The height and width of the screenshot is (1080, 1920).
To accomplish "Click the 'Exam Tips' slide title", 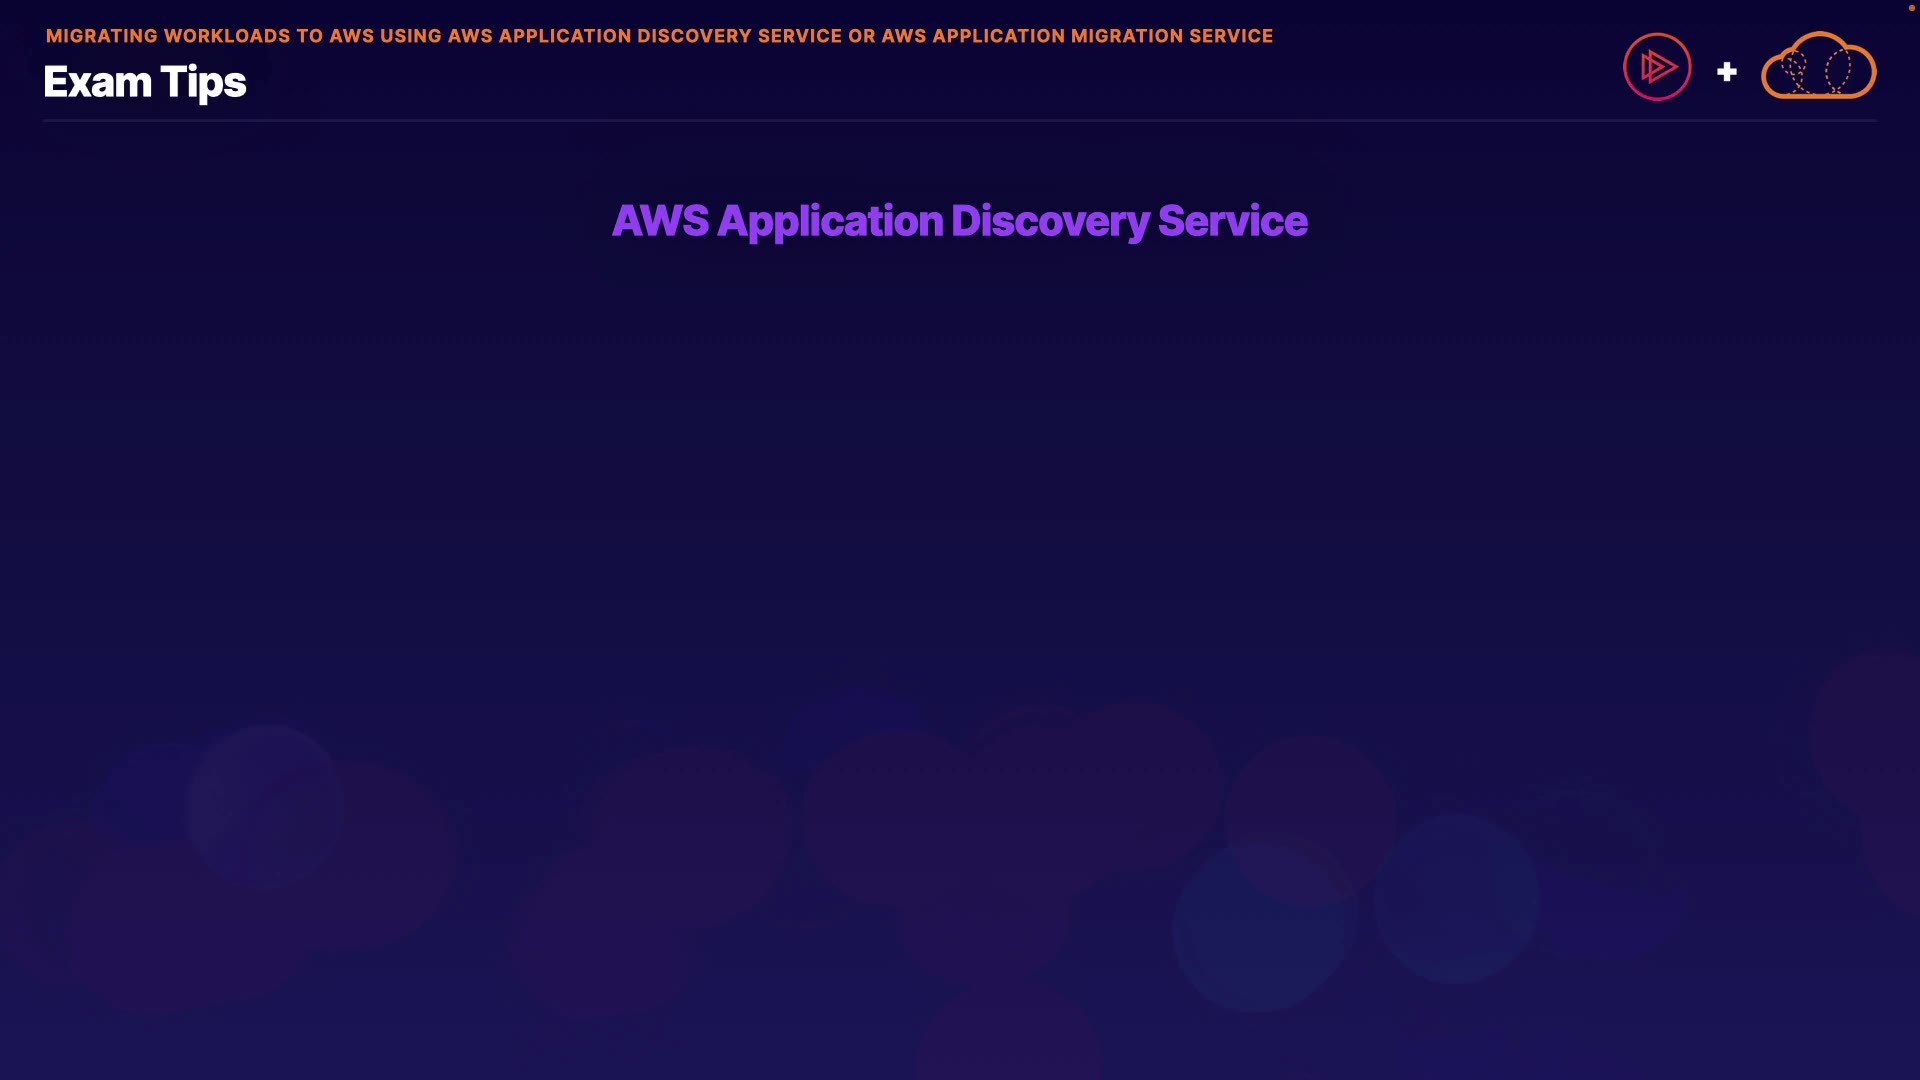I will click(145, 82).
